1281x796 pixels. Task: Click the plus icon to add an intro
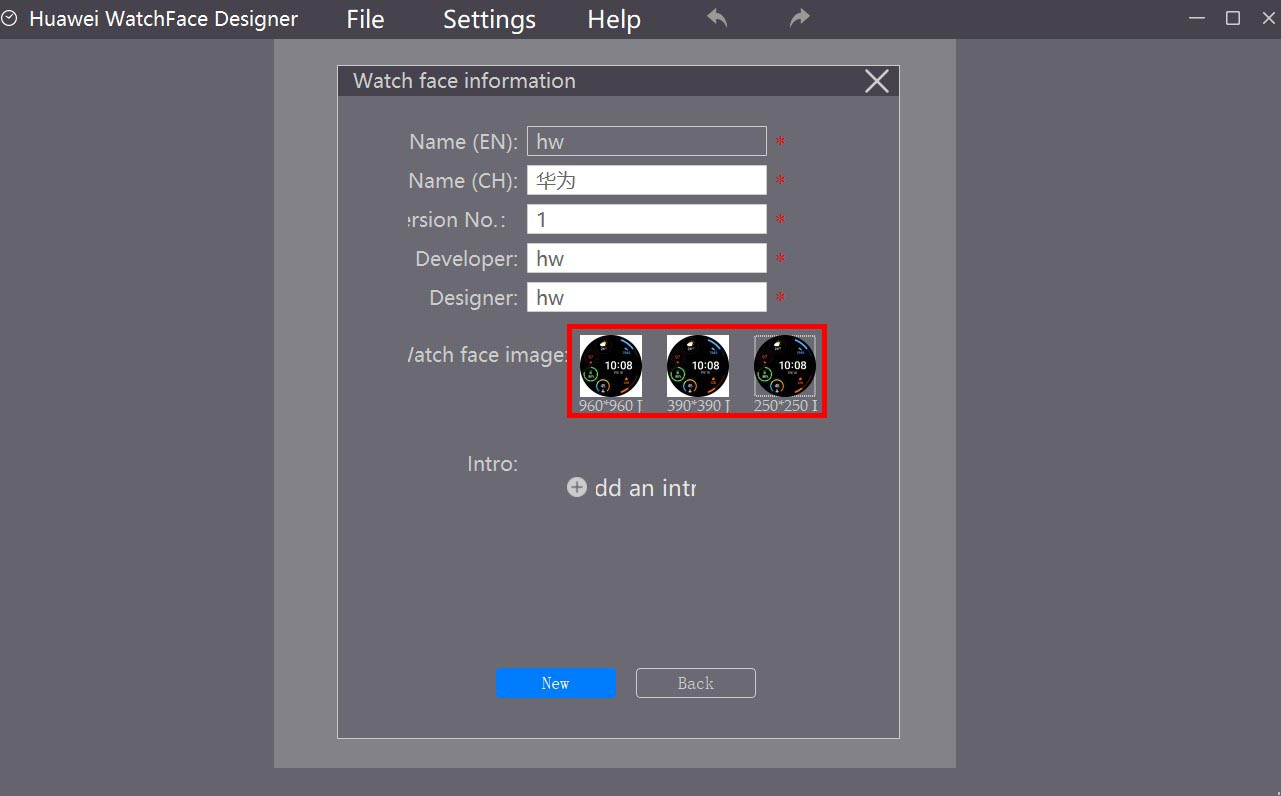[577, 487]
